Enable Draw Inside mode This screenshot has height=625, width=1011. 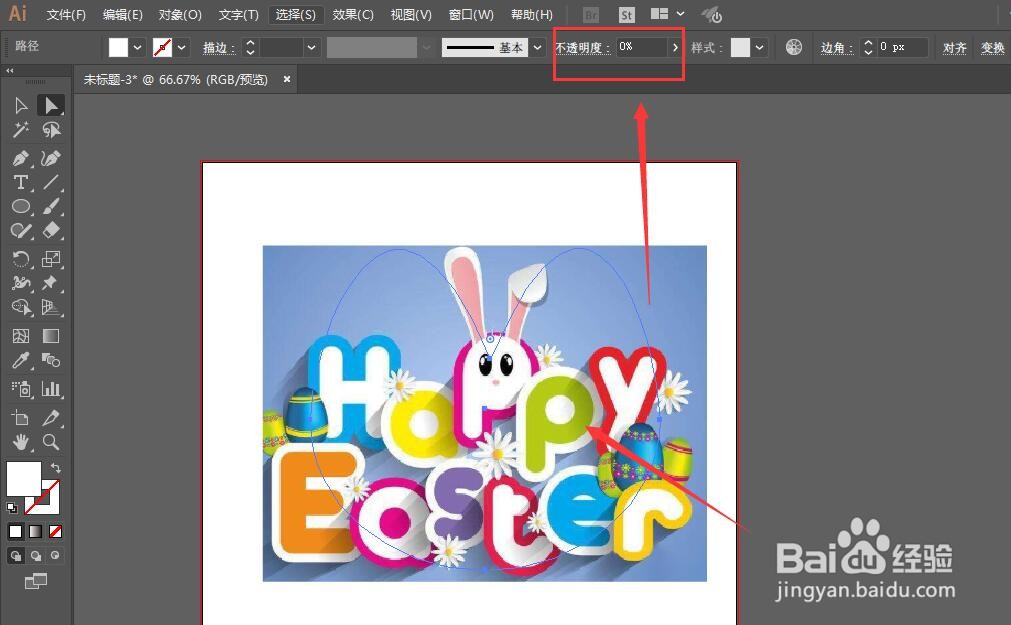pyautogui.click(x=55, y=555)
